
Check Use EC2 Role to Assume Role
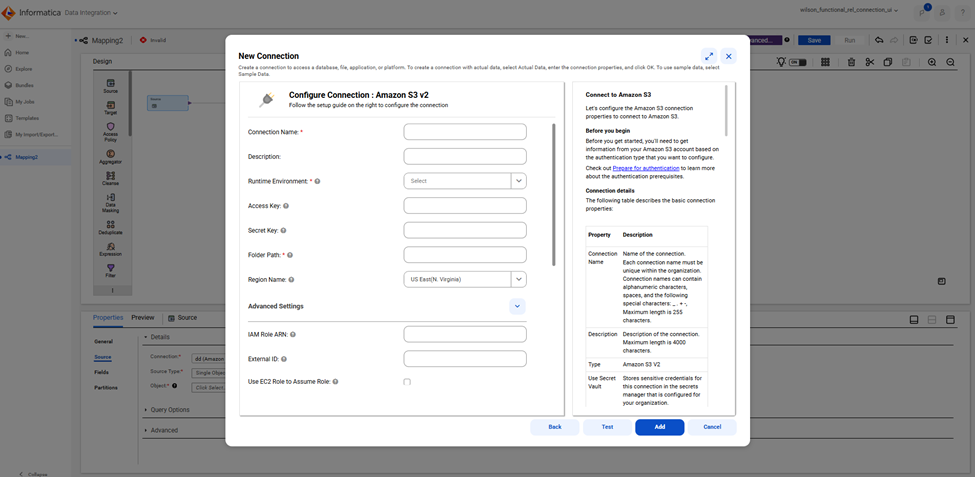407,382
